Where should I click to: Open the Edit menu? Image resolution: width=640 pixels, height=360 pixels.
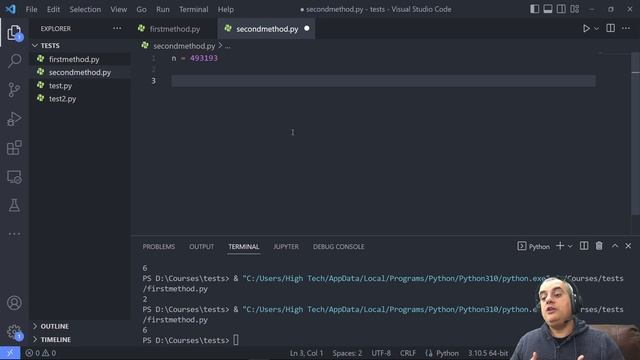(53, 9)
